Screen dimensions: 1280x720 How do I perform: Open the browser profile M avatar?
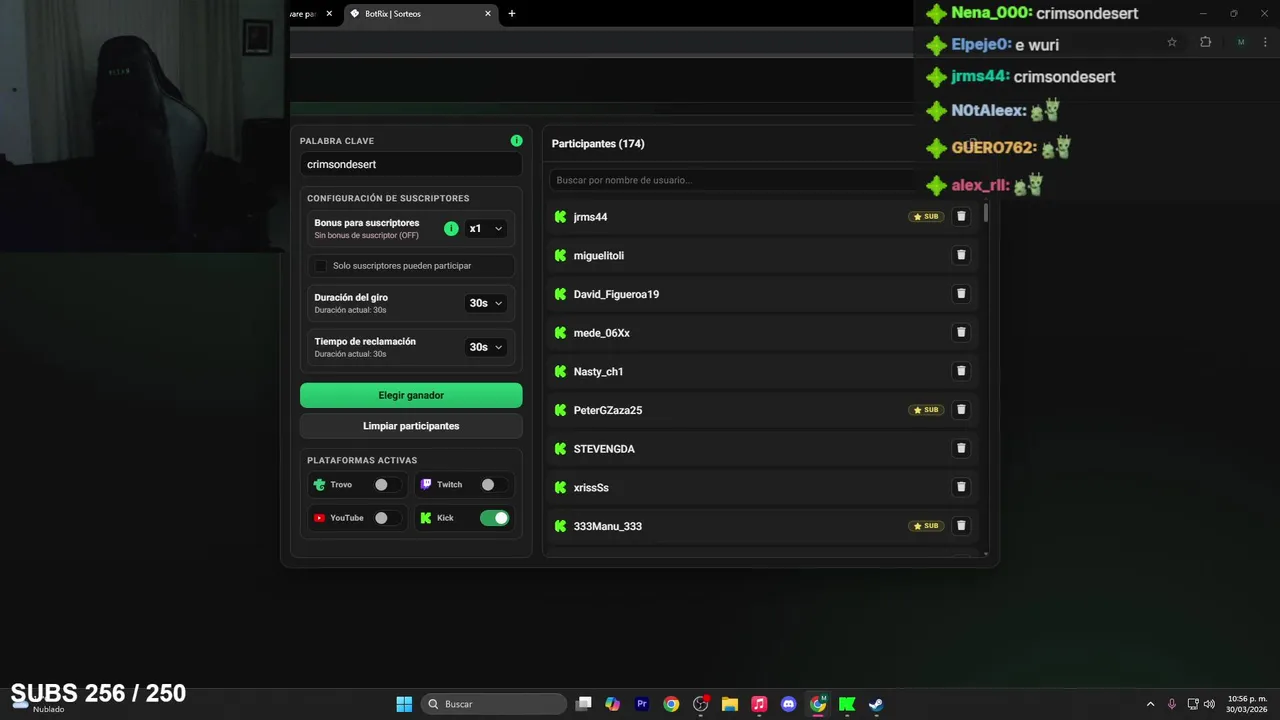pyautogui.click(x=1241, y=42)
